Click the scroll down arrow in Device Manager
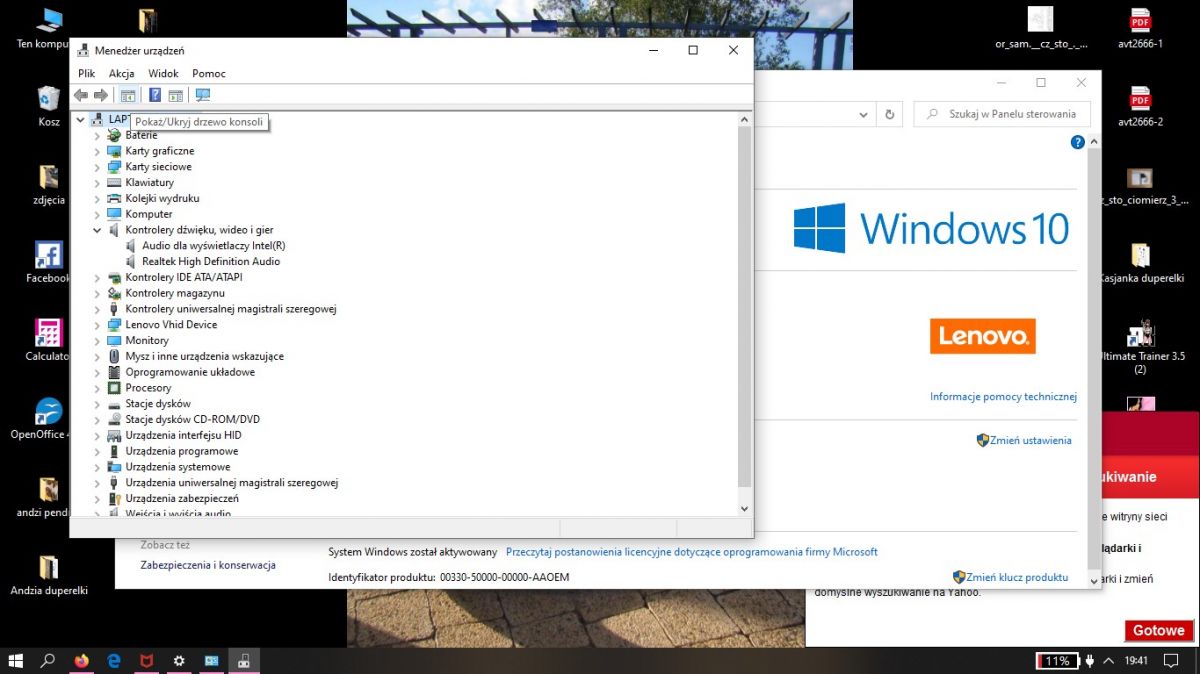 coord(743,509)
